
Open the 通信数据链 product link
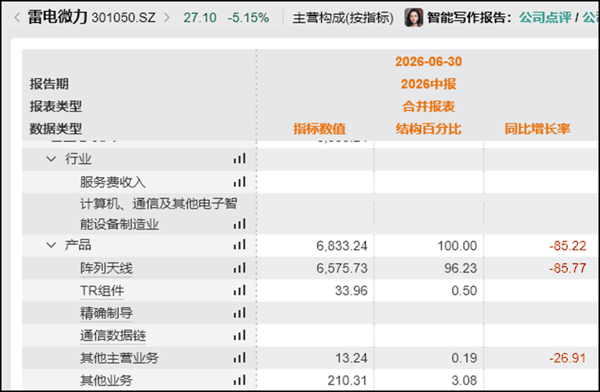click(113, 336)
